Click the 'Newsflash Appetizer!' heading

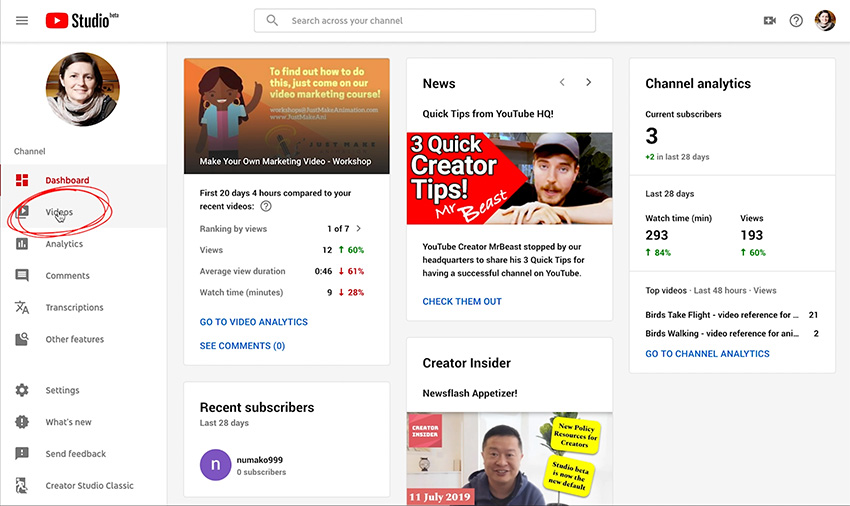470,393
